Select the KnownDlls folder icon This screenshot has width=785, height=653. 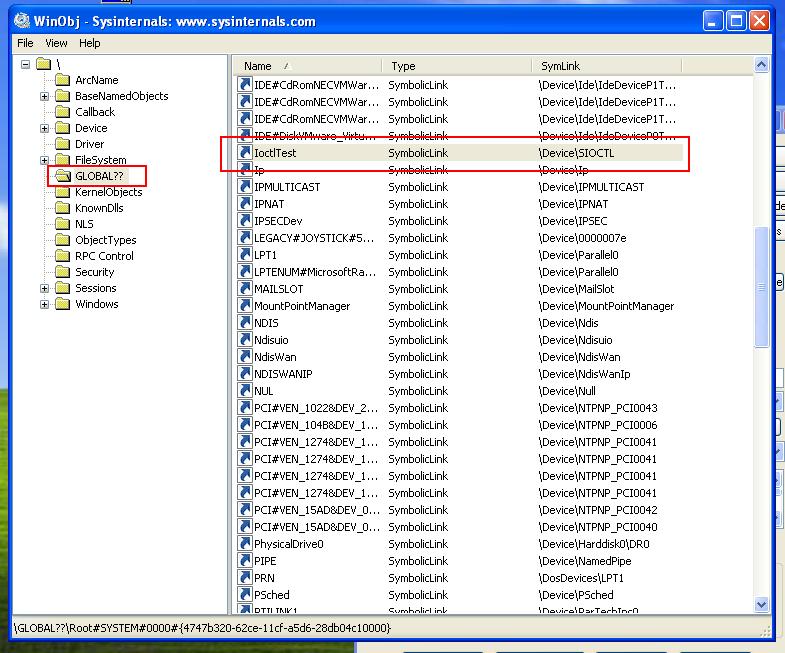(x=62, y=208)
